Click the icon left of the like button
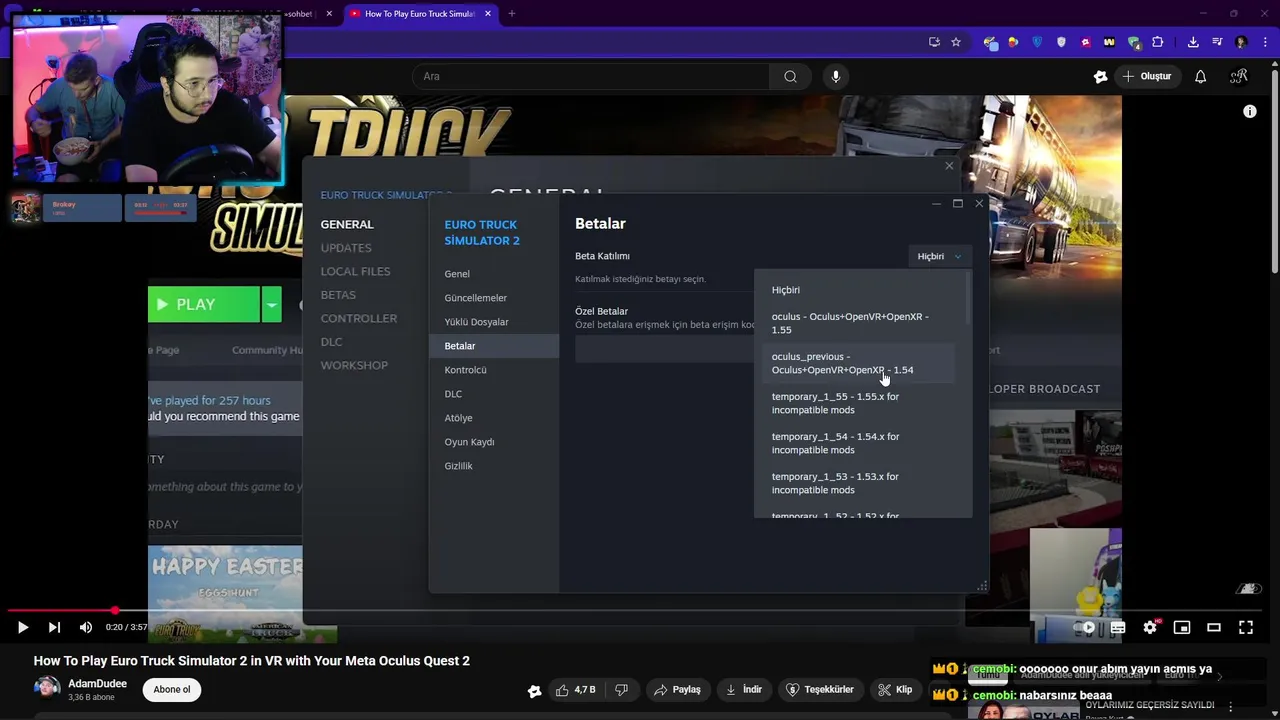 pos(535,690)
